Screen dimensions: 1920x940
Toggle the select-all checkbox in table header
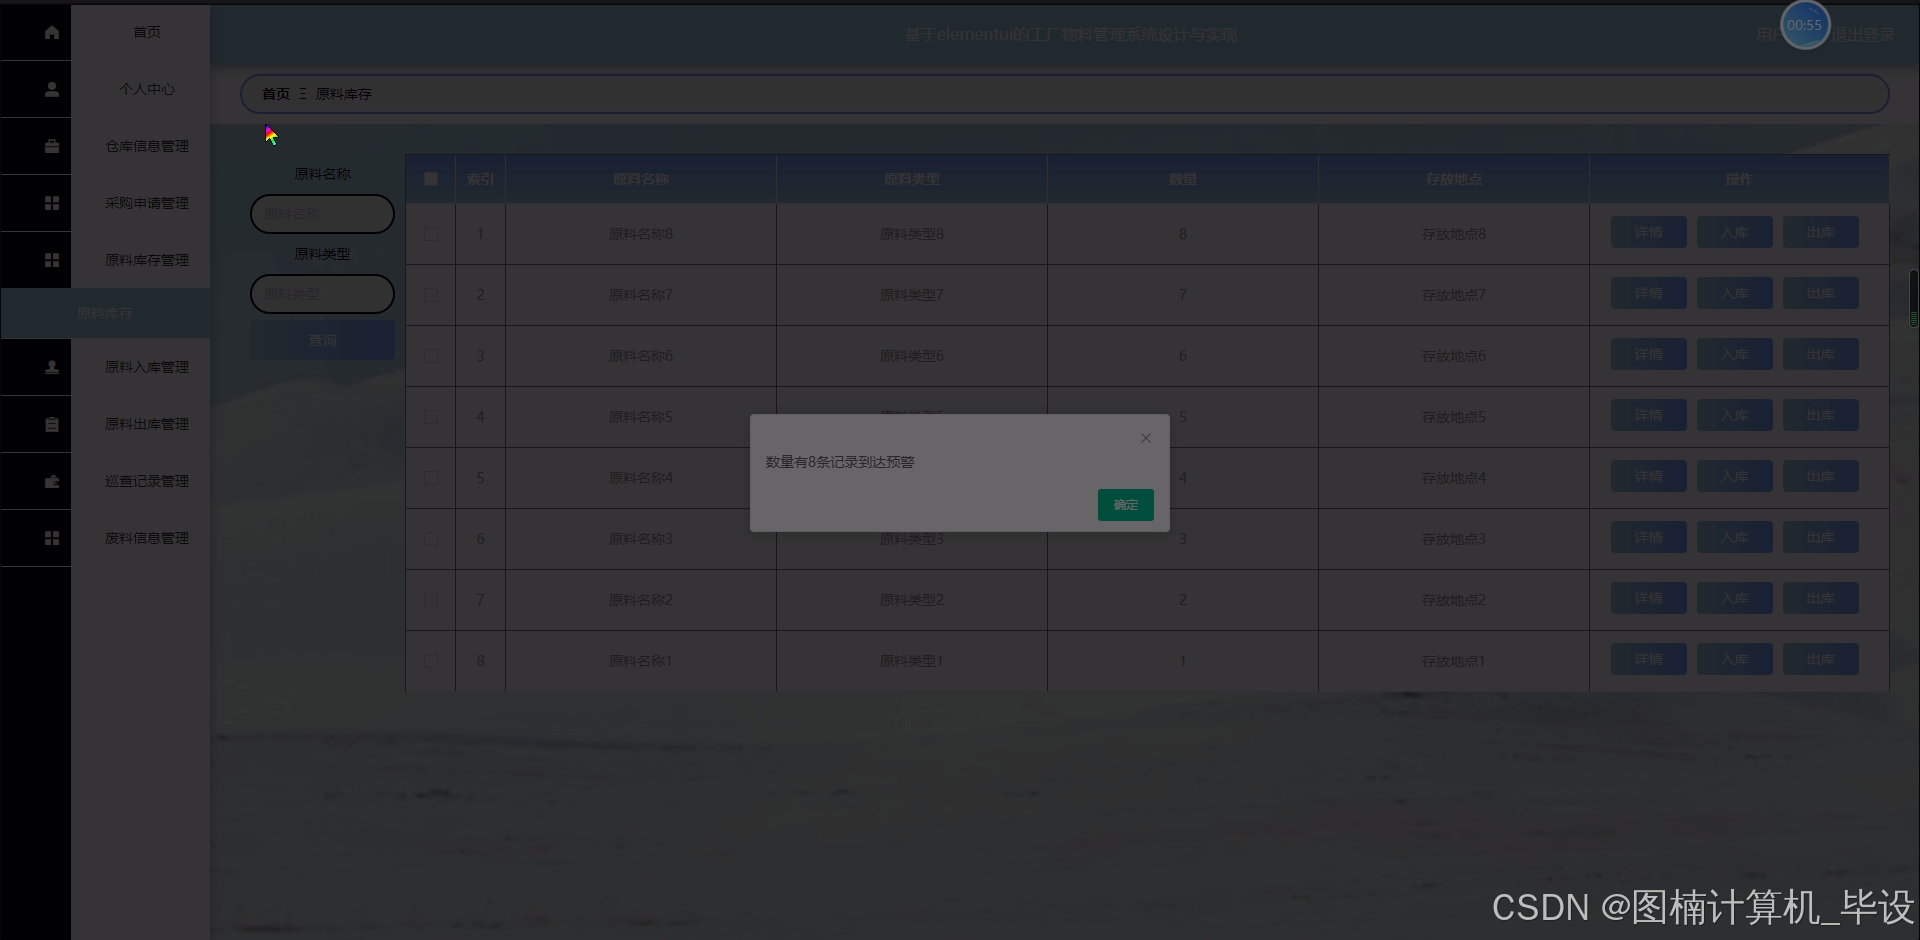pyautogui.click(x=430, y=178)
